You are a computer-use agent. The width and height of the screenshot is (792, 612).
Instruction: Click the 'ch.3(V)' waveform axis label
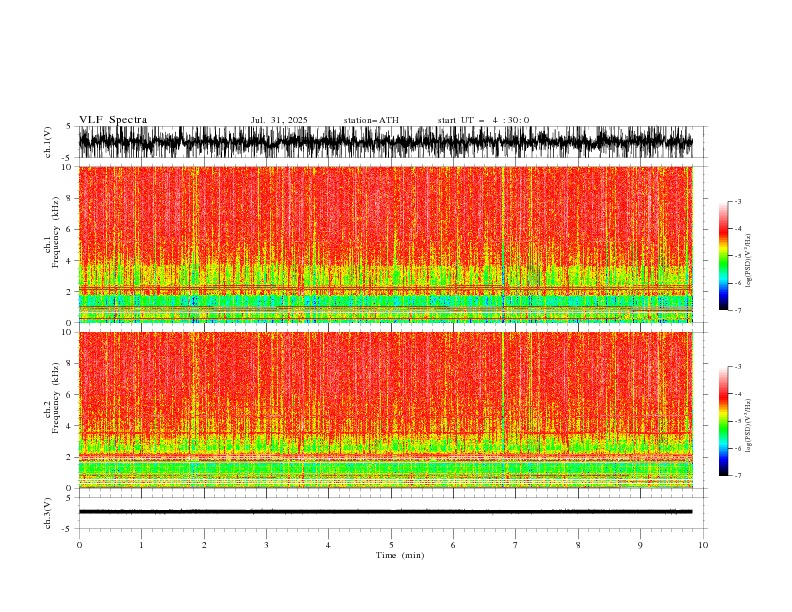coord(48,513)
